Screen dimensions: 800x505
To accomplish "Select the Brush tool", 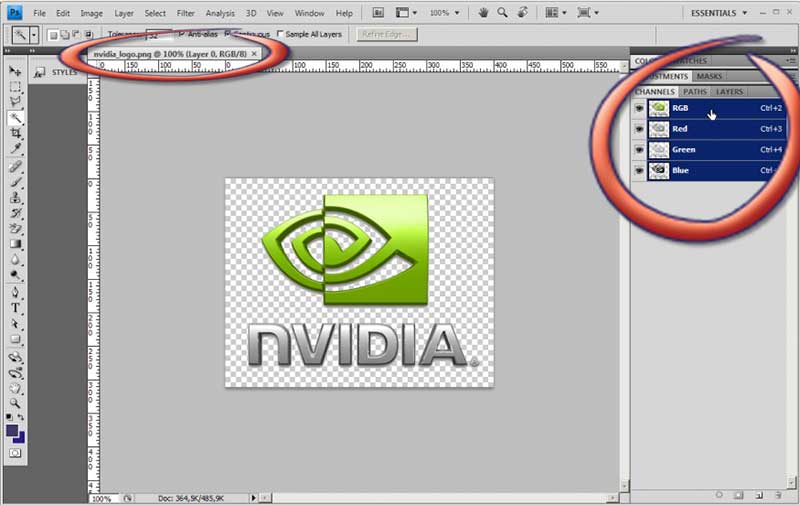I will pos(15,182).
